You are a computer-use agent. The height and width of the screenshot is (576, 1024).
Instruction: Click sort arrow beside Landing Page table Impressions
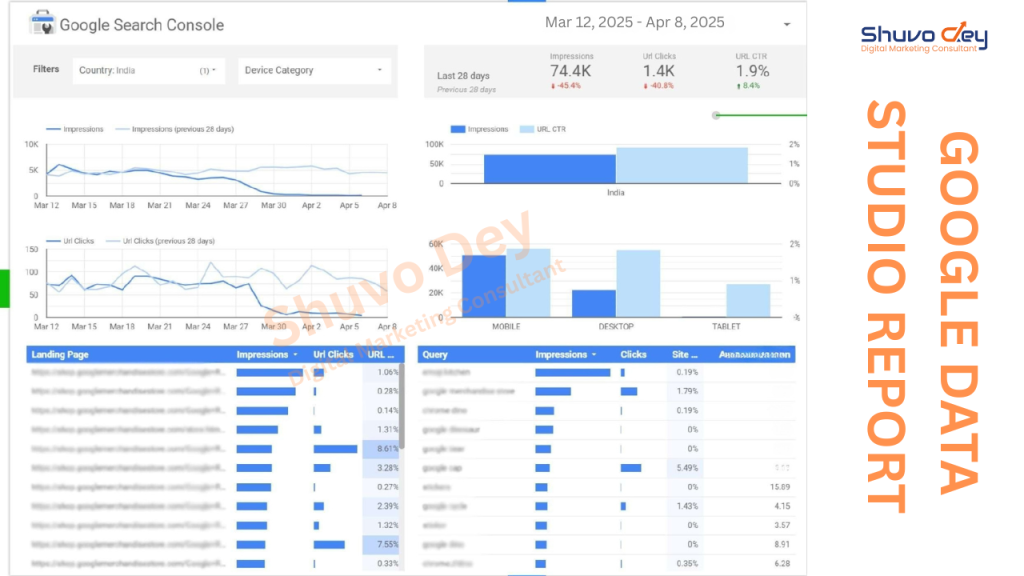click(296, 355)
